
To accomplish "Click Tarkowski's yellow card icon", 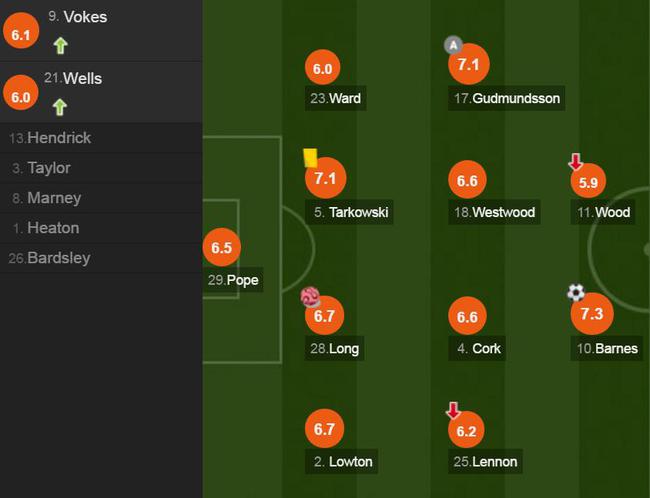I will pyautogui.click(x=310, y=158).
